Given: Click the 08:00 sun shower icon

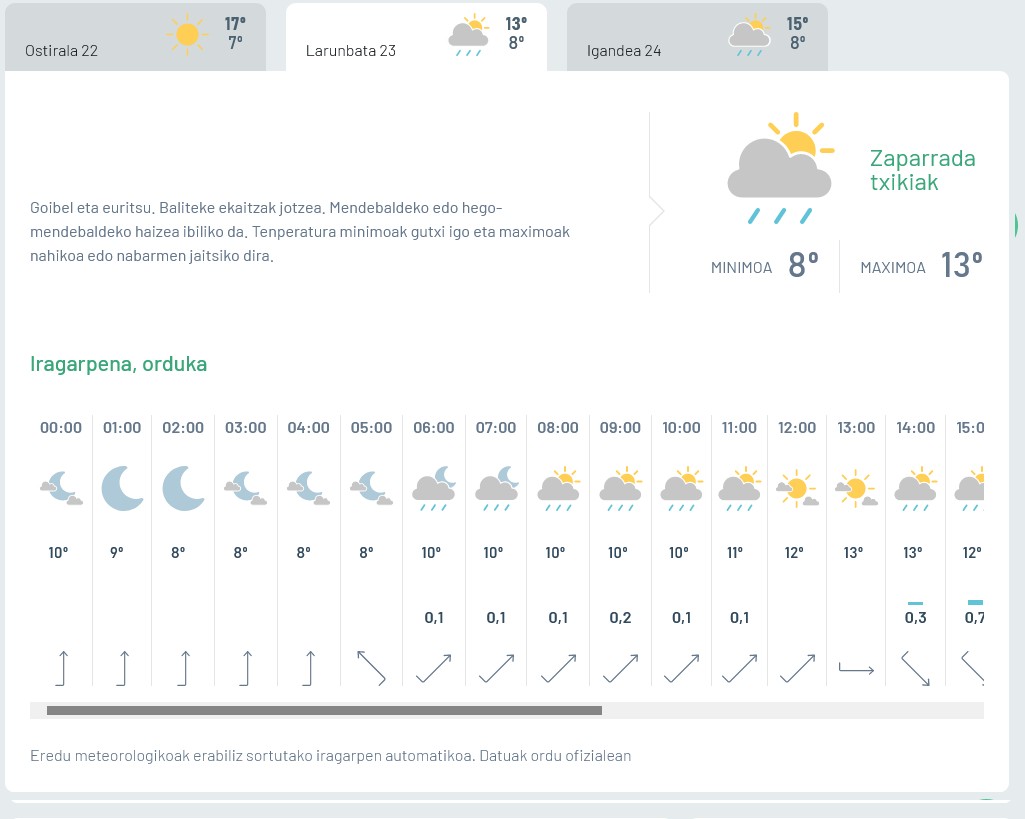Looking at the screenshot, I should pos(558,488).
